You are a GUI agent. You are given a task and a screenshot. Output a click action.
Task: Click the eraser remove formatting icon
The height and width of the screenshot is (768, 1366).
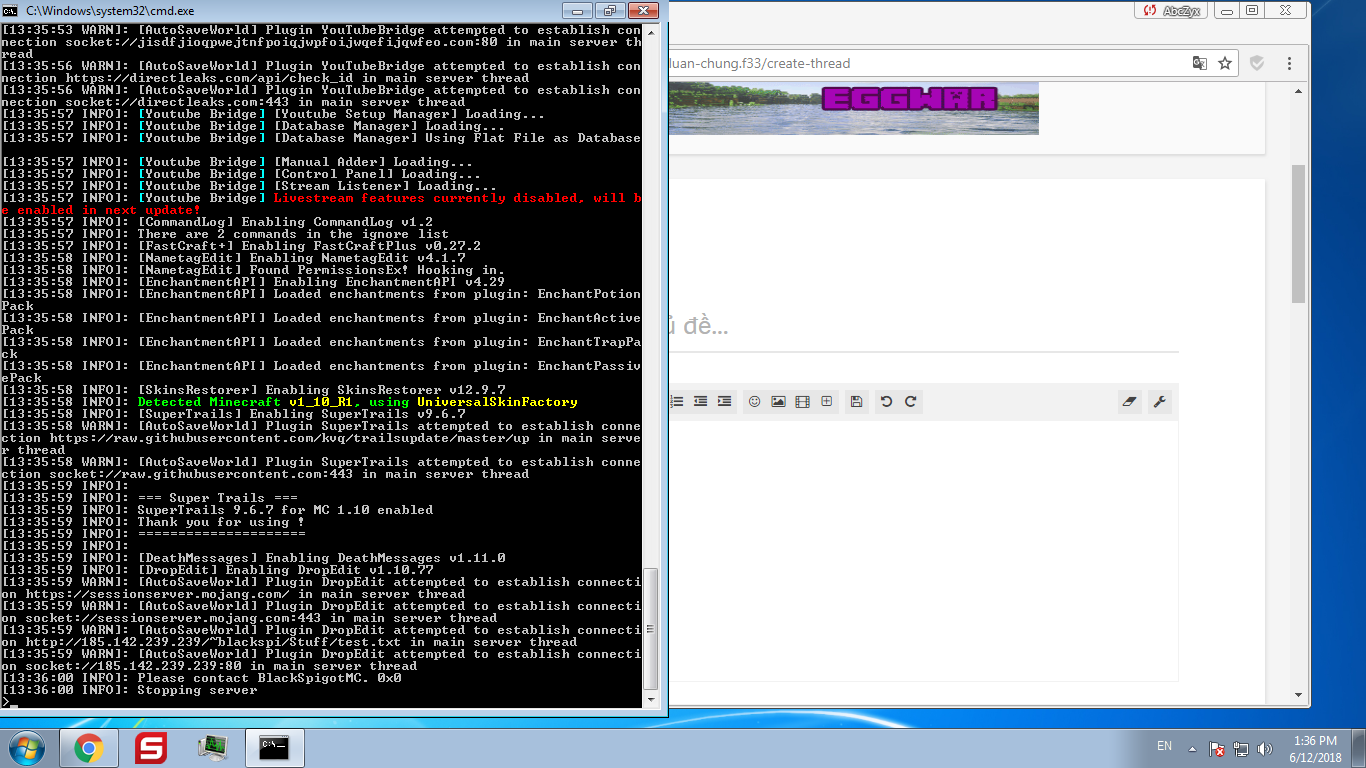[x=1130, y=401]
